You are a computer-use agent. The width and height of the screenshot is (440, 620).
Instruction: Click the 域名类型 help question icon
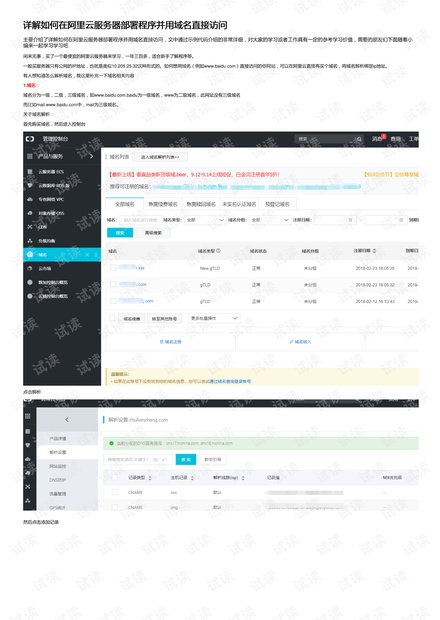218,251
